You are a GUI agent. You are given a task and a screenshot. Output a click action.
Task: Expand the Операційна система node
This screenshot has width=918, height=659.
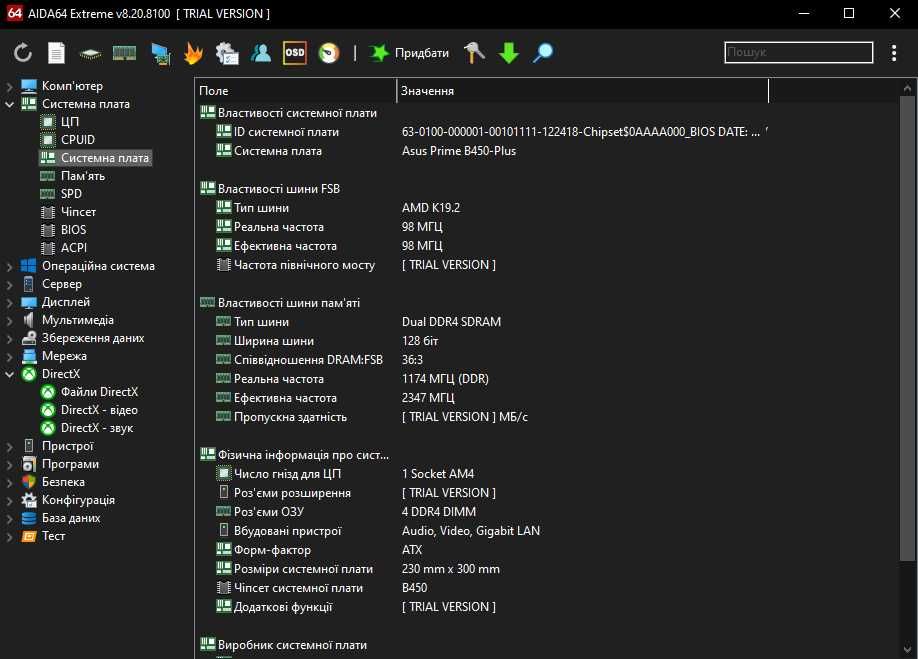tap(9, 266)
